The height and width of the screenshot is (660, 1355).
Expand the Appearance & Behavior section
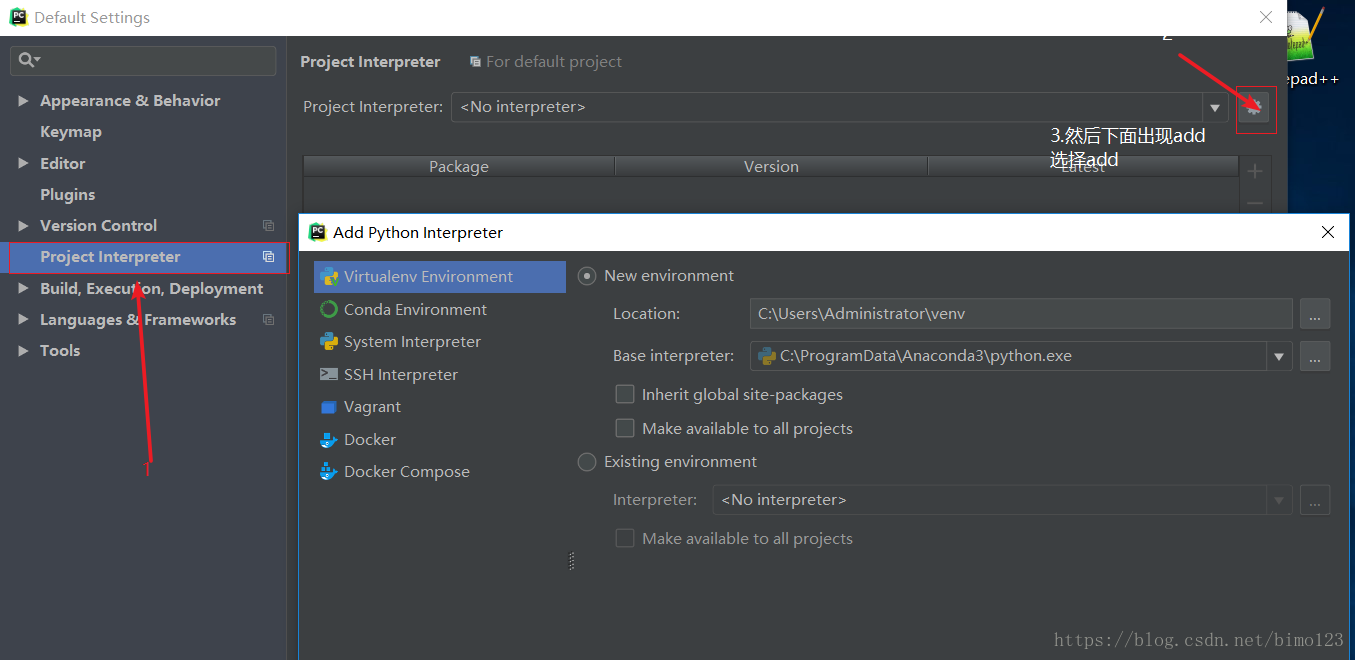point(23,101)
